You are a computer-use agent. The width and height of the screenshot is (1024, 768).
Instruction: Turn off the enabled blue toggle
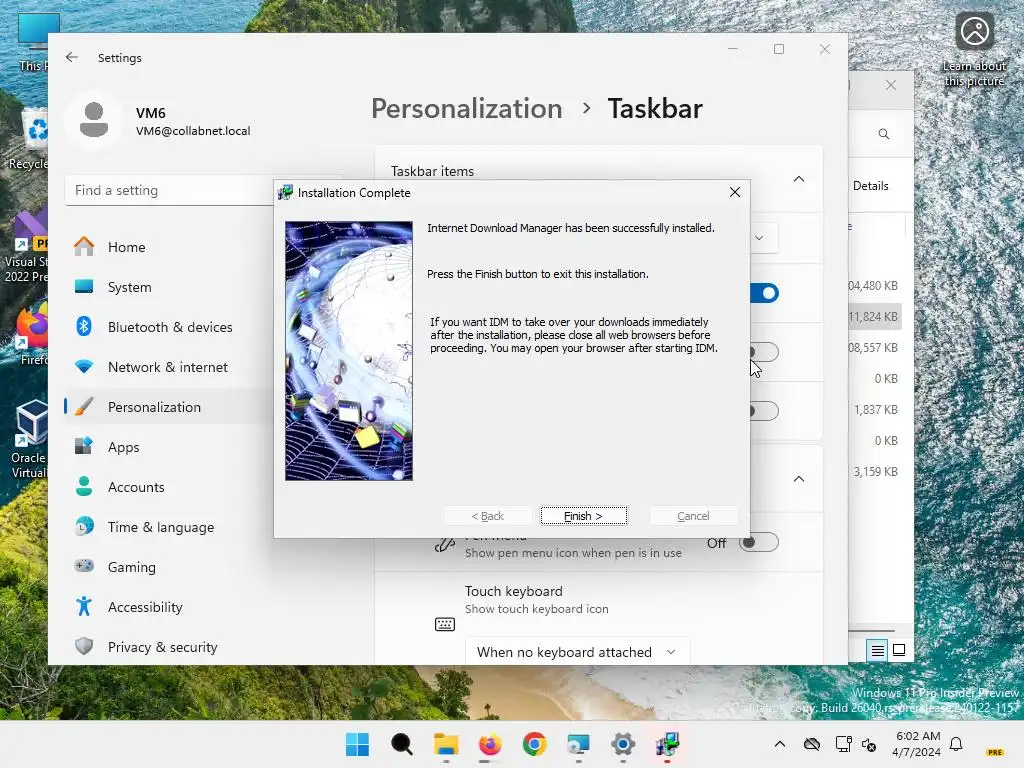click(764, 293)
